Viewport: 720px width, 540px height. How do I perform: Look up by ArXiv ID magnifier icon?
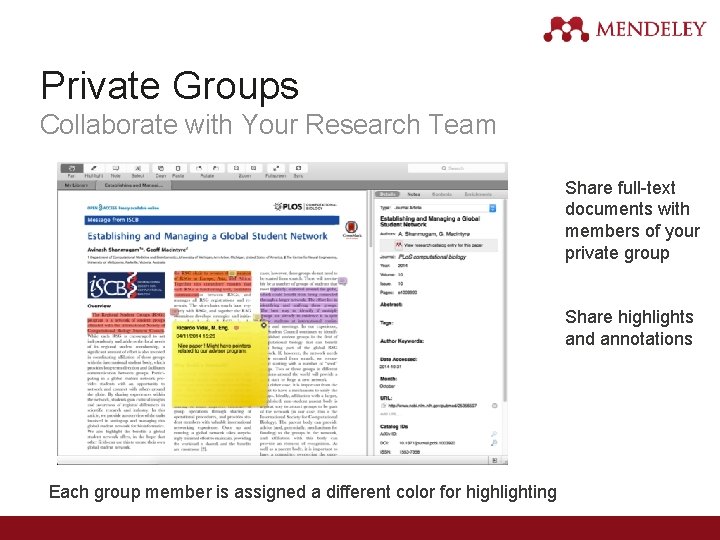click(494, 434)
